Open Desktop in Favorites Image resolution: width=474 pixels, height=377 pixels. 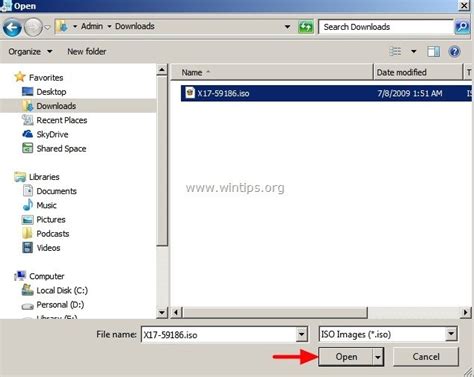(x=51, y=92)
